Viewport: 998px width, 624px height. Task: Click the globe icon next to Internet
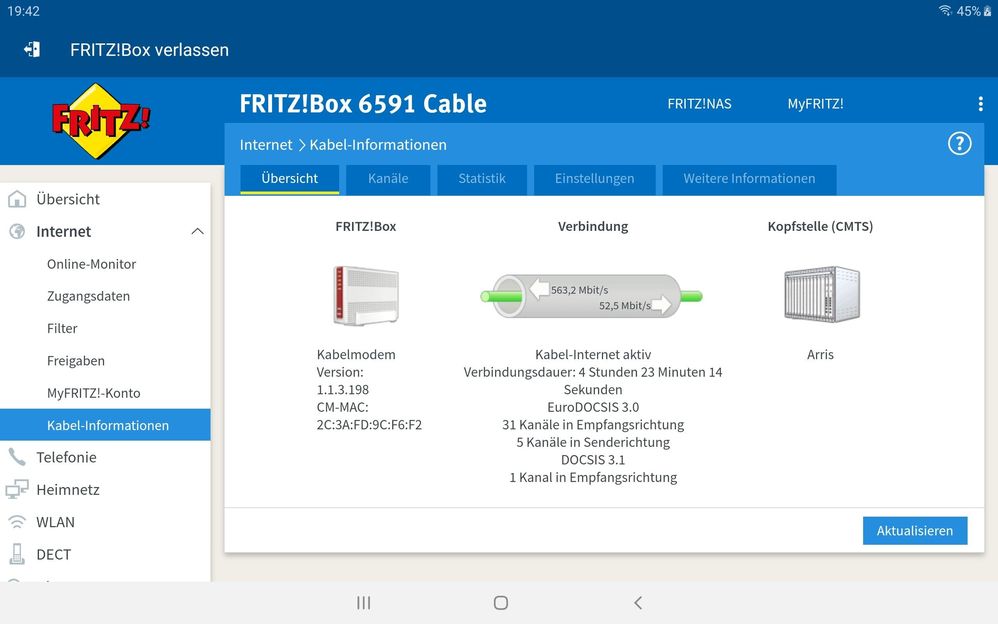[17, 231]
